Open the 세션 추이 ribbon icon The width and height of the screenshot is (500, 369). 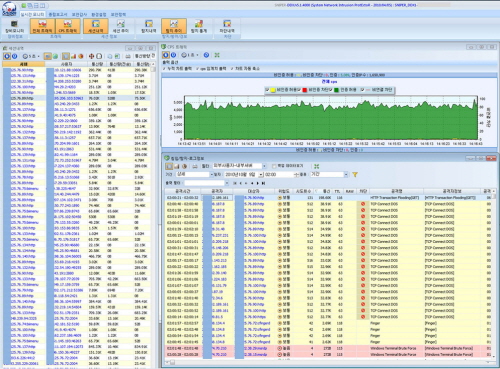[121, 27]
